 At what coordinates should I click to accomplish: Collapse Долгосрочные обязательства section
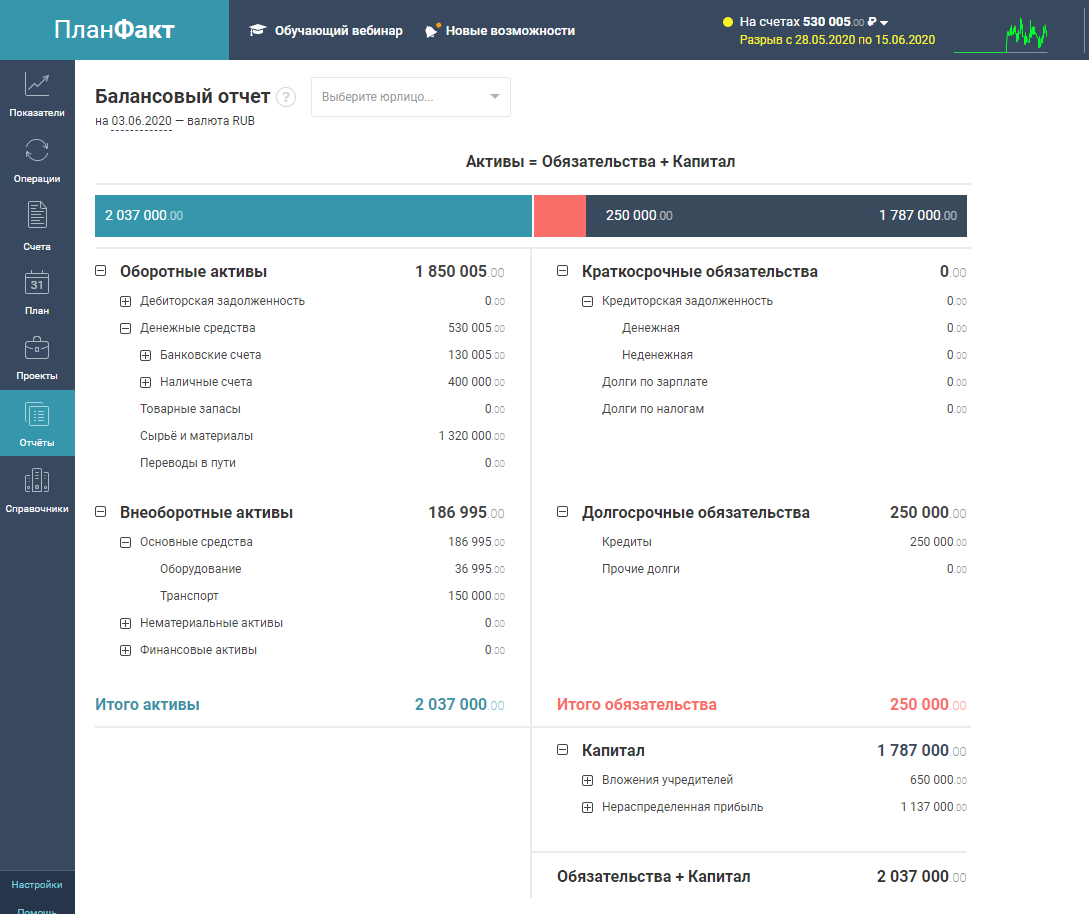tap(563, 512)
